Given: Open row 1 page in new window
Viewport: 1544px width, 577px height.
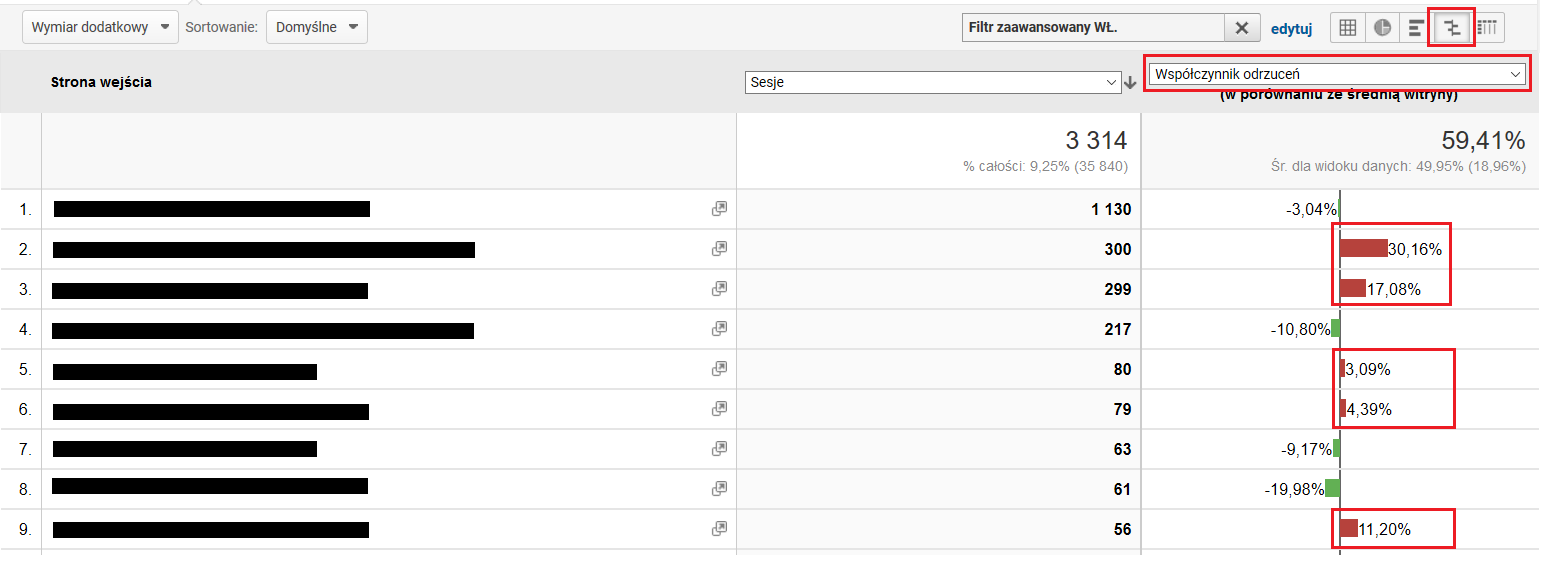Looking at the screenshot, I should click(719, 208).
